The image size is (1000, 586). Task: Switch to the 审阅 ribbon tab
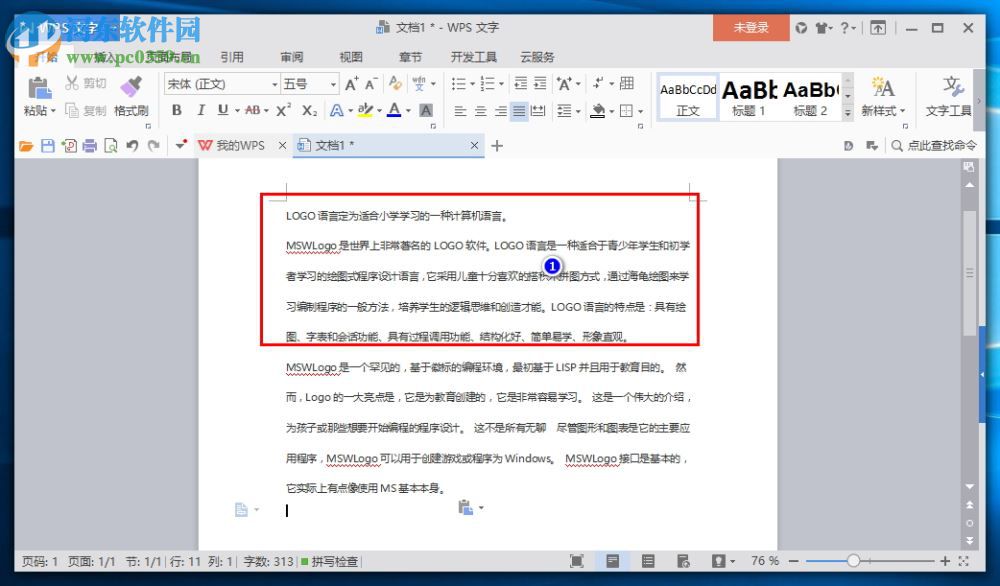point(291,57)
